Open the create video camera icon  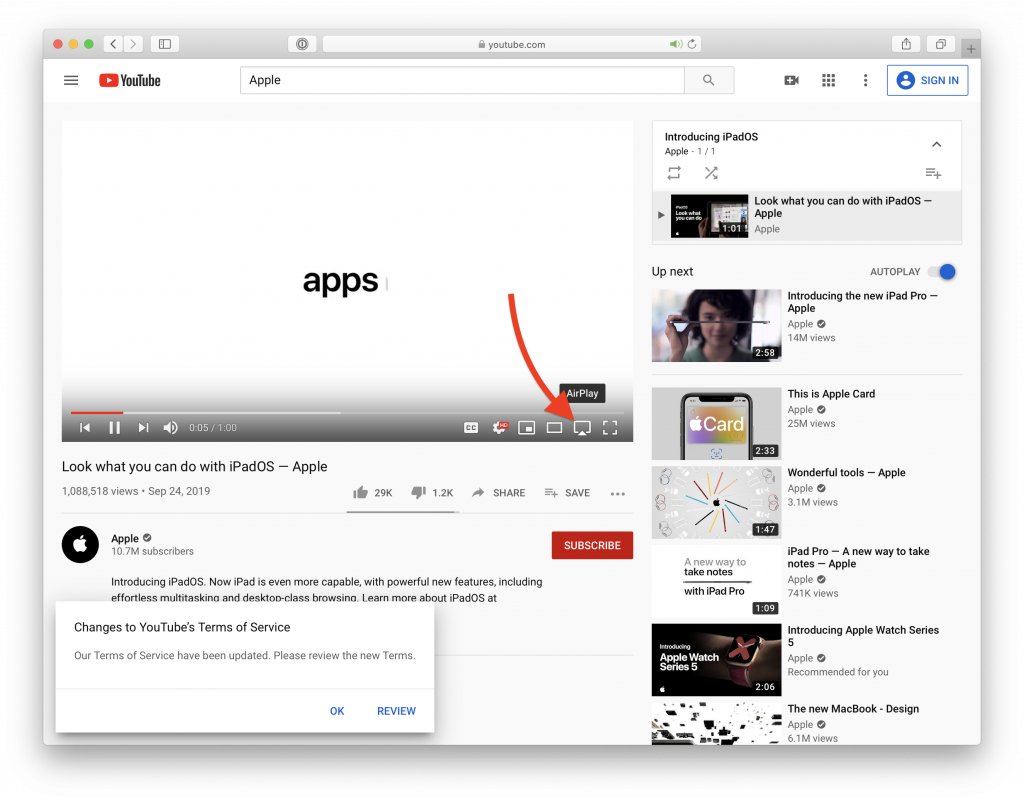click(x=792, y=80)
